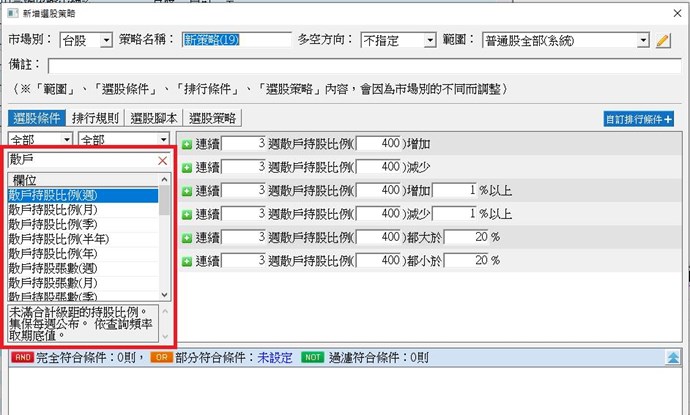Click the 備註 input field
The width and height of the screenshot is (690, 415).
click(x=360, y=66)
